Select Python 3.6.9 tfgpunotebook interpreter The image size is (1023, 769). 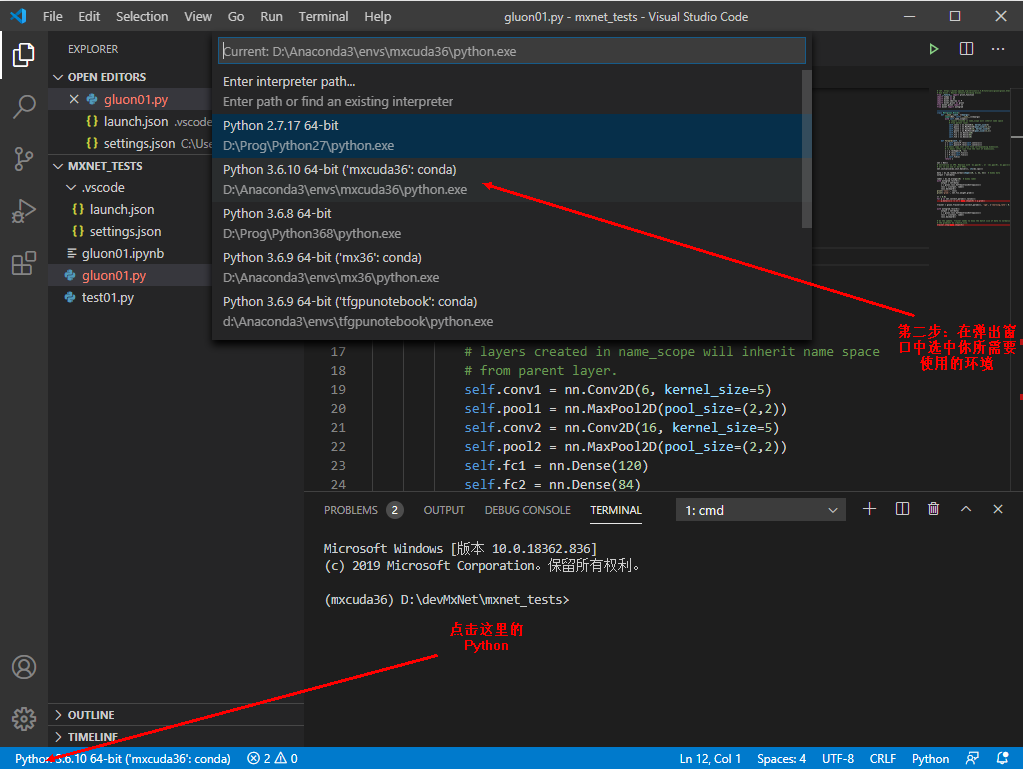[x=509, y=311]
